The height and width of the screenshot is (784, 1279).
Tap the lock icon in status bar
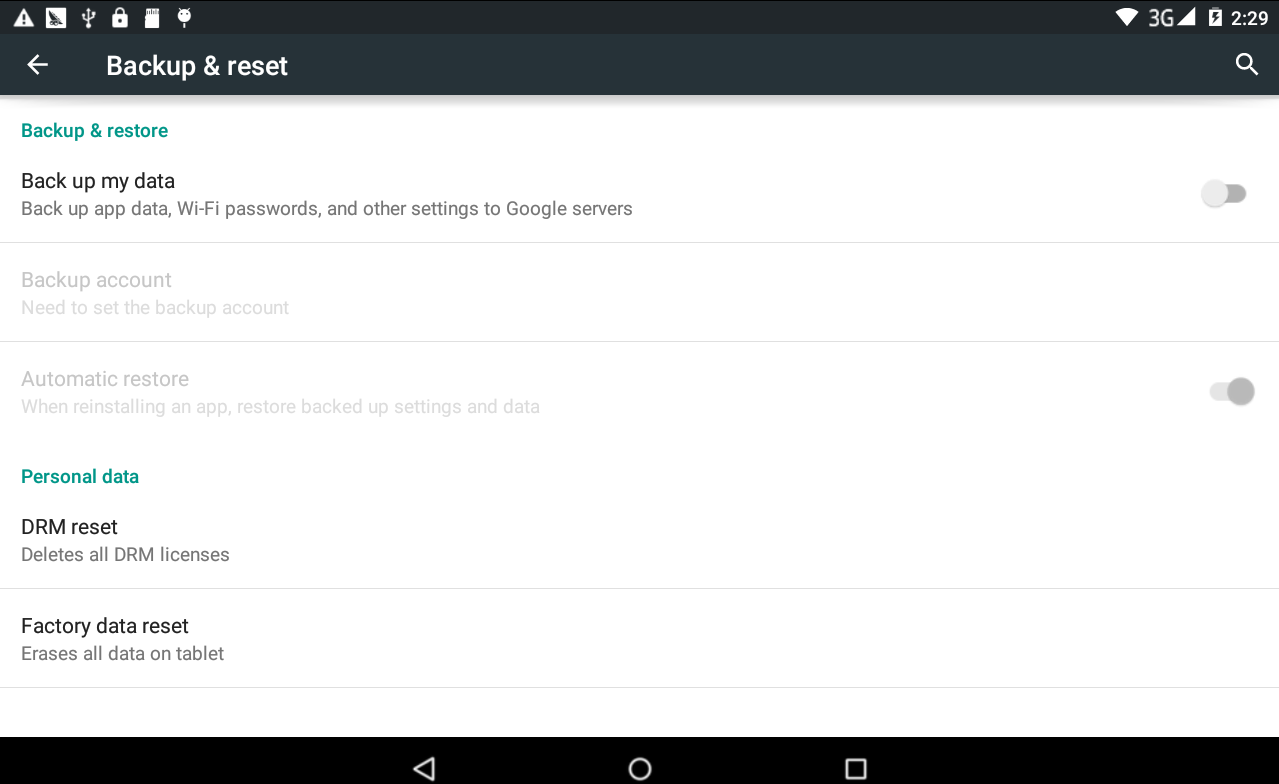[120, 17]
